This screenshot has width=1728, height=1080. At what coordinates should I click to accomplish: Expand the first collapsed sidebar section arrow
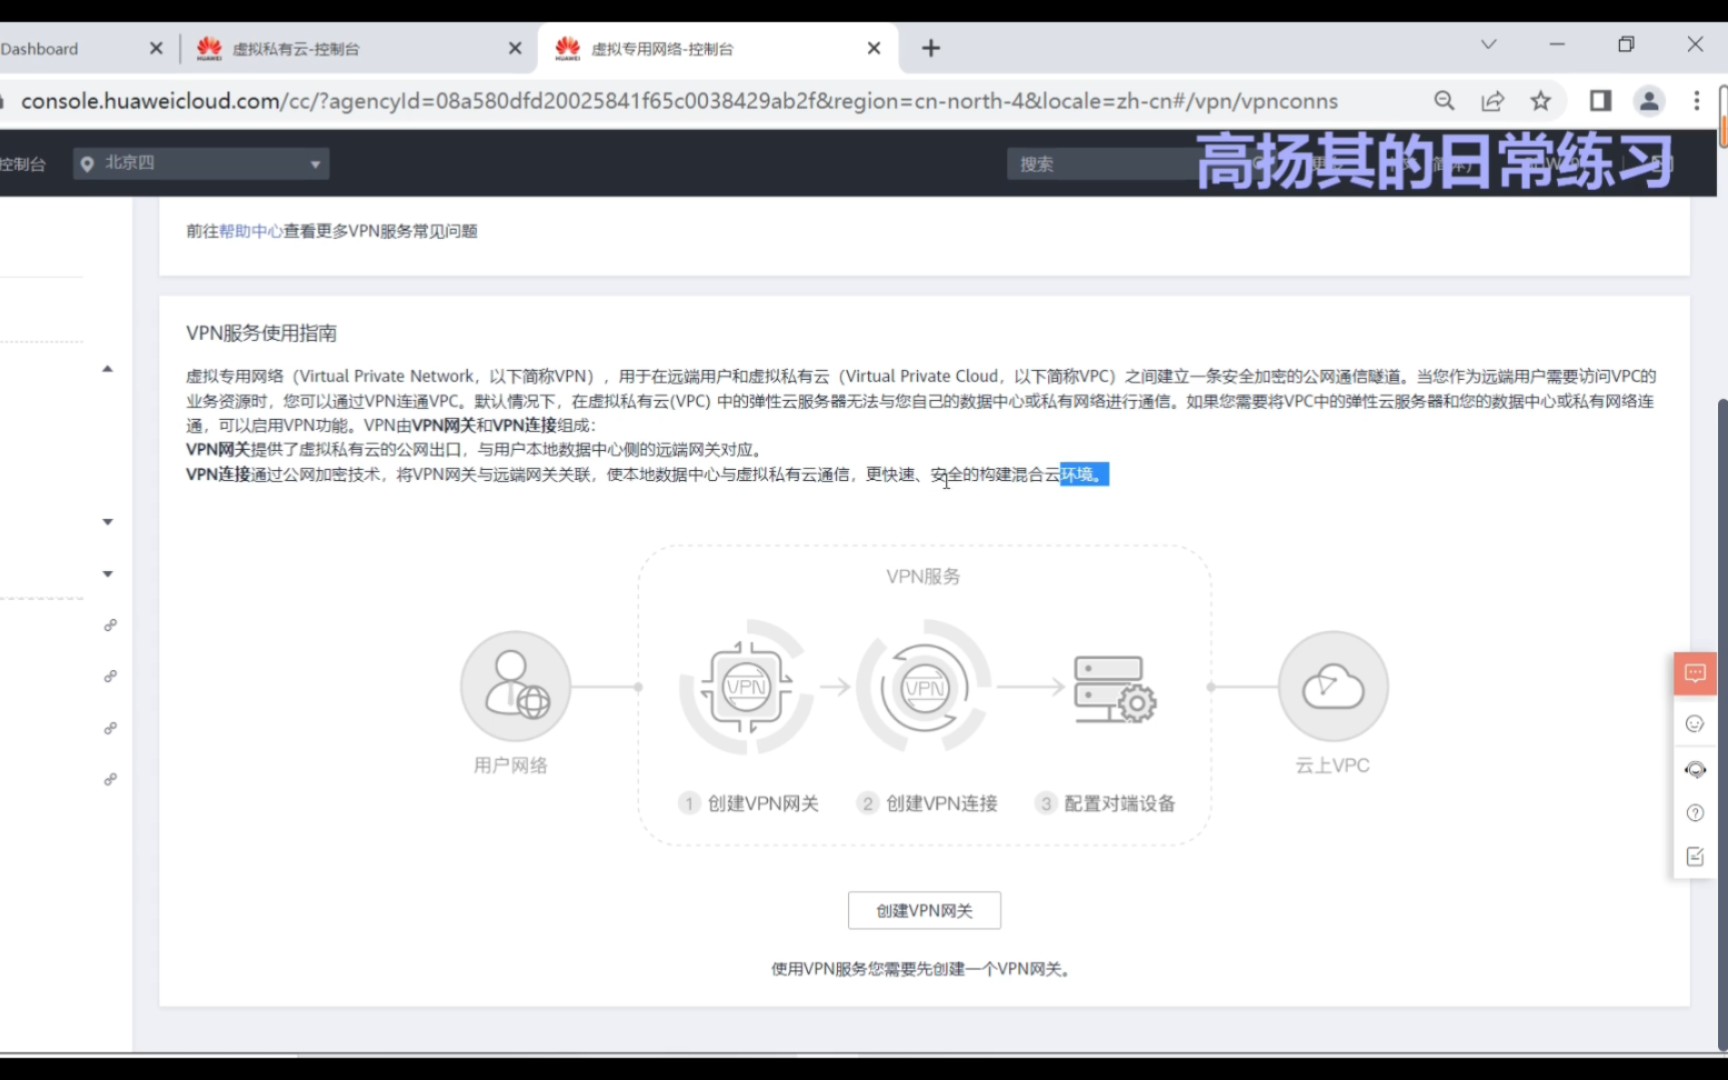pyautogui.click(x=108, y=522)
